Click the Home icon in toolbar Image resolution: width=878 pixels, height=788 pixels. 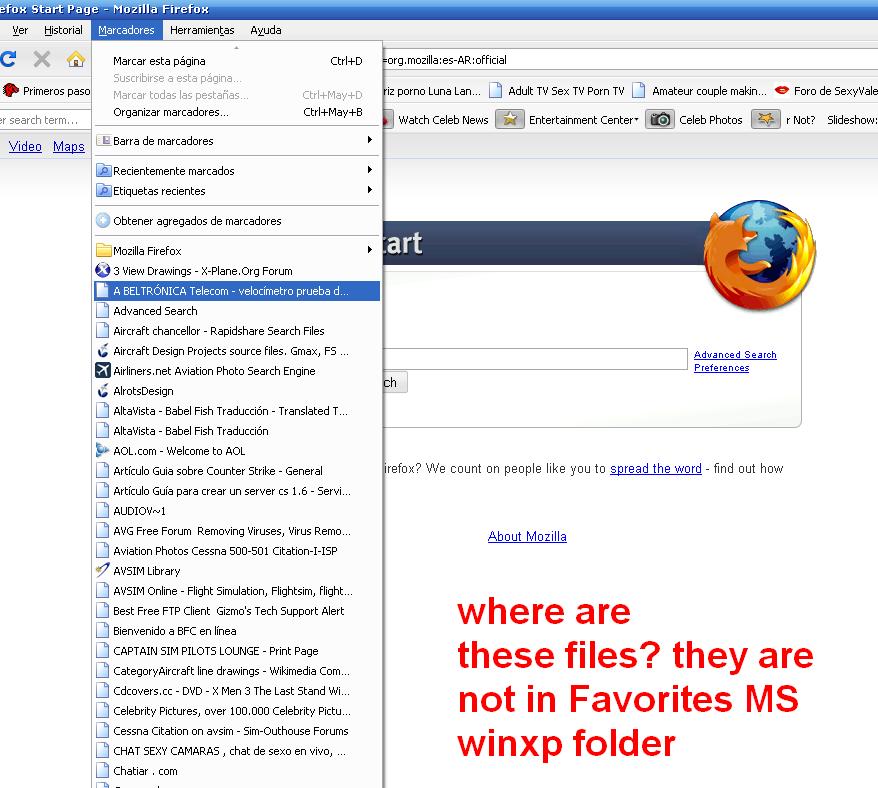click(75, 60)
